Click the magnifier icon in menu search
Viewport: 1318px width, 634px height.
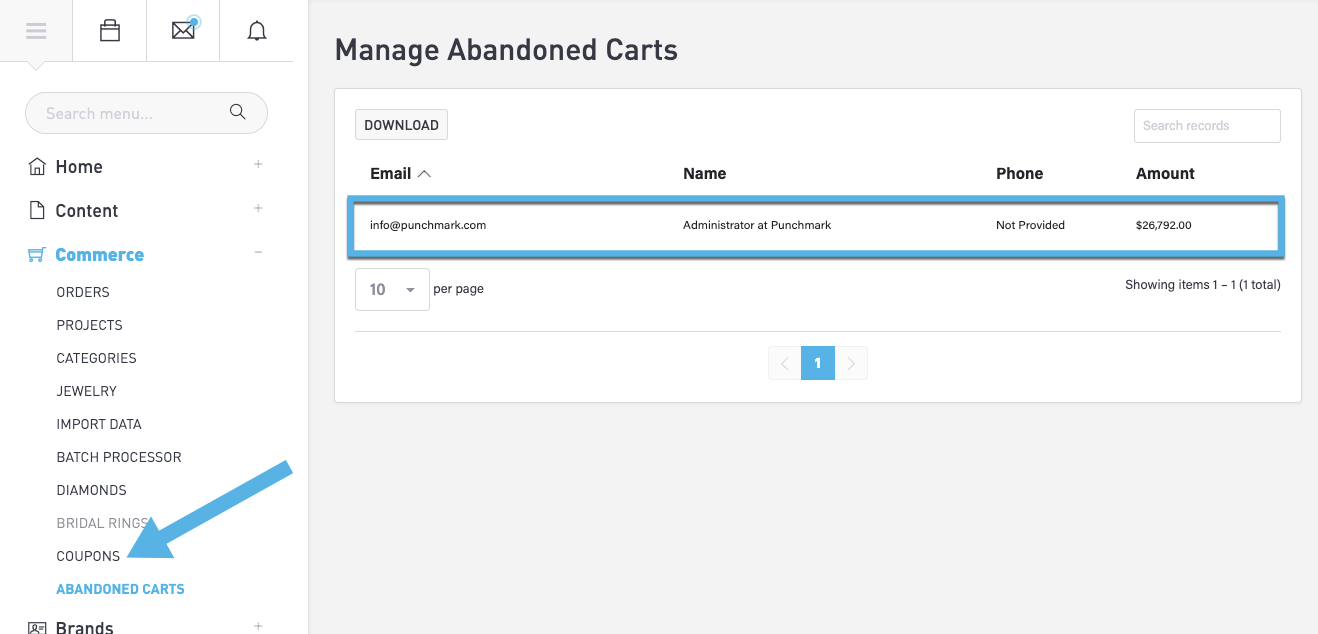[237, 112]
